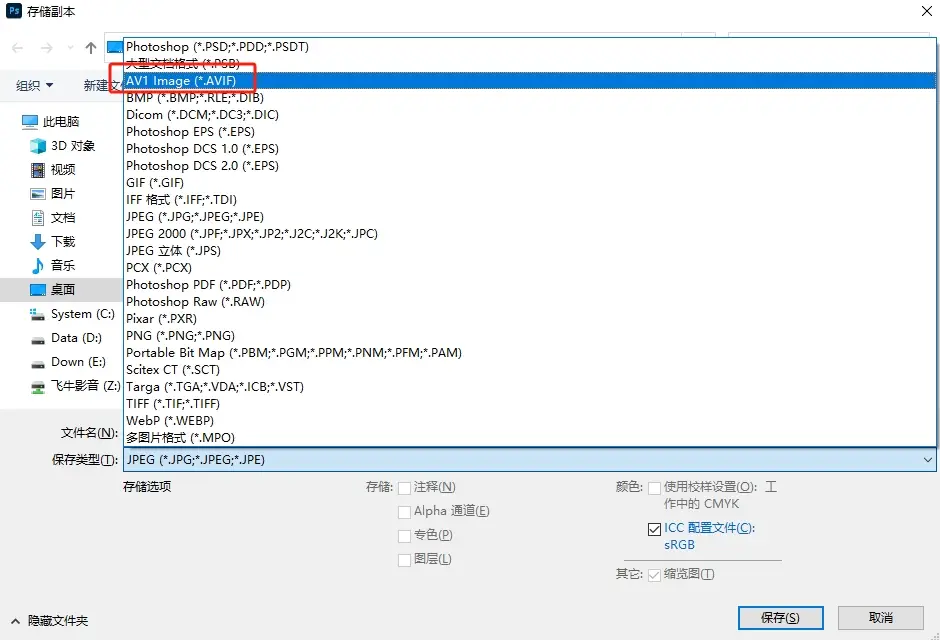Select 多图片格式 (*.MPO) format

pos(530,437)
